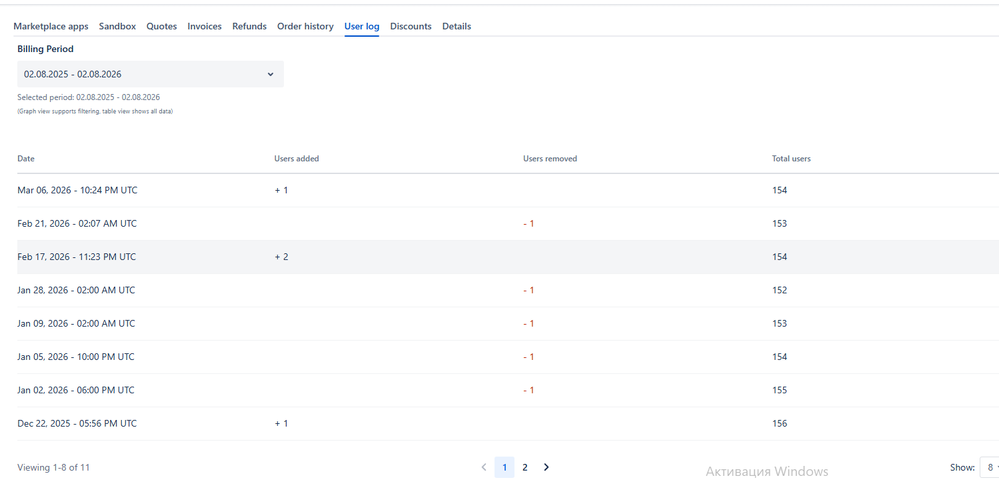Click total 154 on Feb 17 row

pyautogui.click(x=779, y=257)
